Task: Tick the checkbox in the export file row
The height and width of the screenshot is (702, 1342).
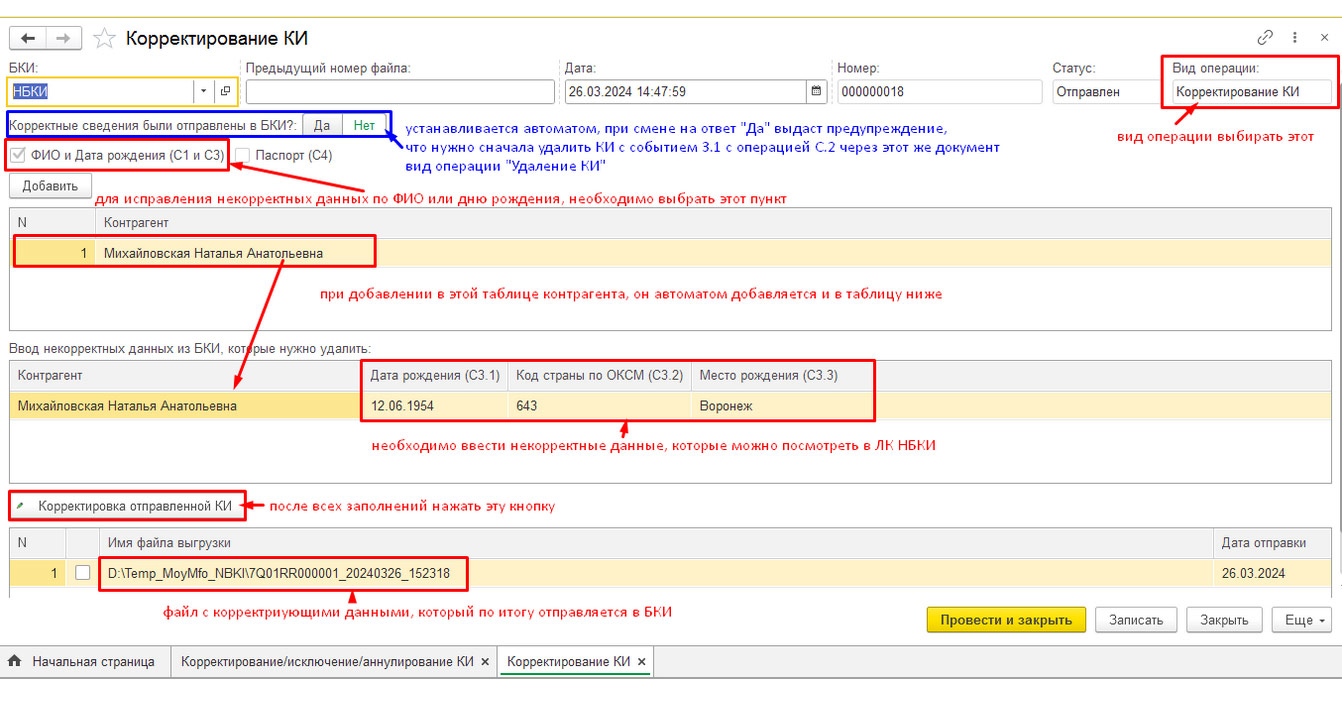Action: pos(82,574)
